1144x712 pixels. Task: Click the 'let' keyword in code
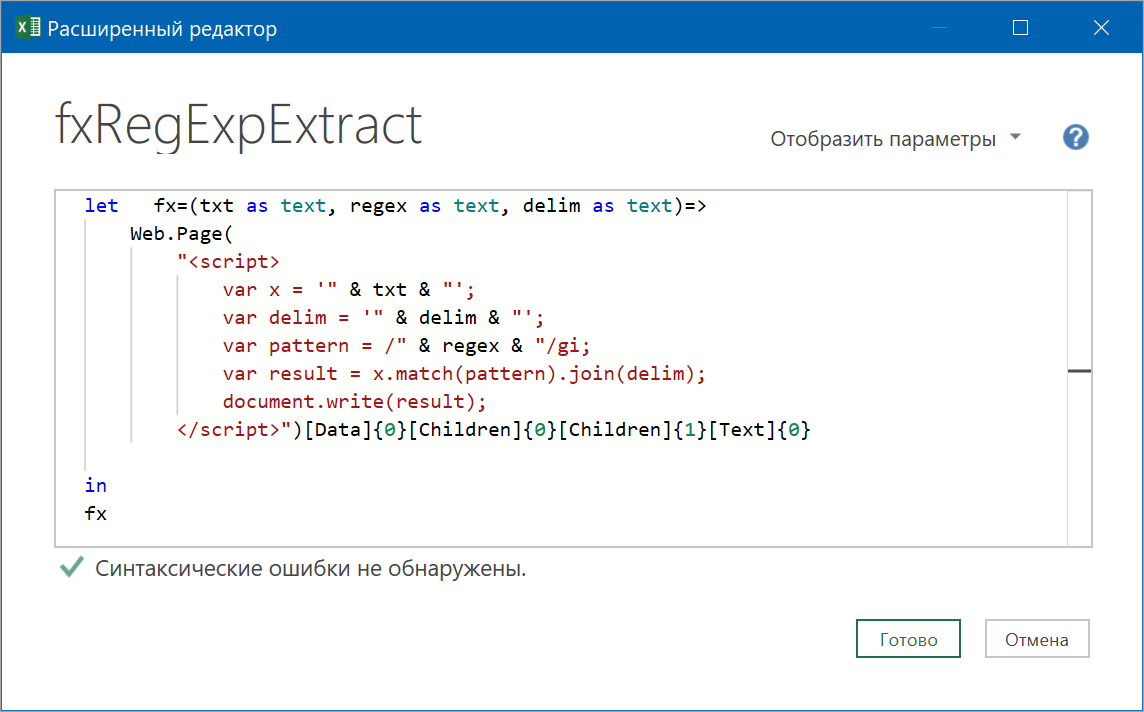[101, 206]
